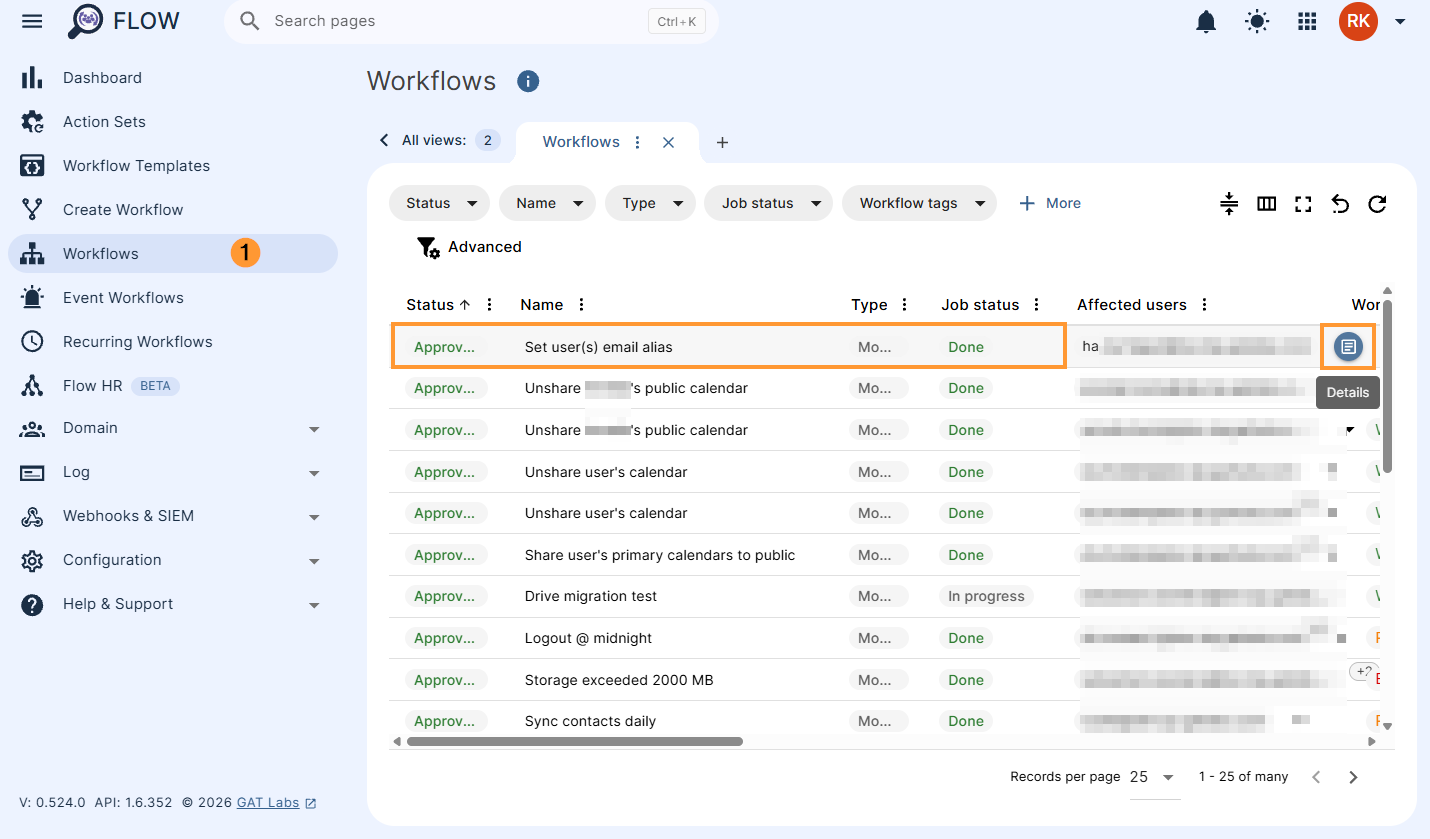Select Logout @ midnight workflow
The image size is (1430, 839).
click(590, 638)
